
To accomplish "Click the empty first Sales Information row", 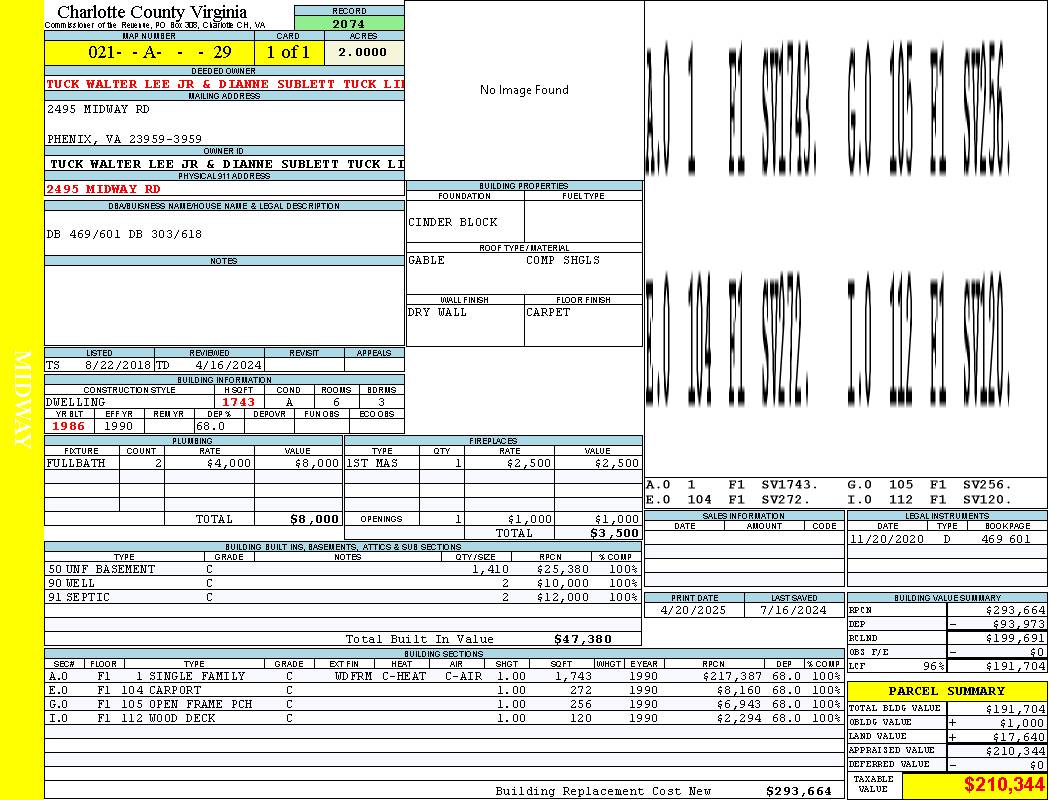I will click(x=744, y=539).
